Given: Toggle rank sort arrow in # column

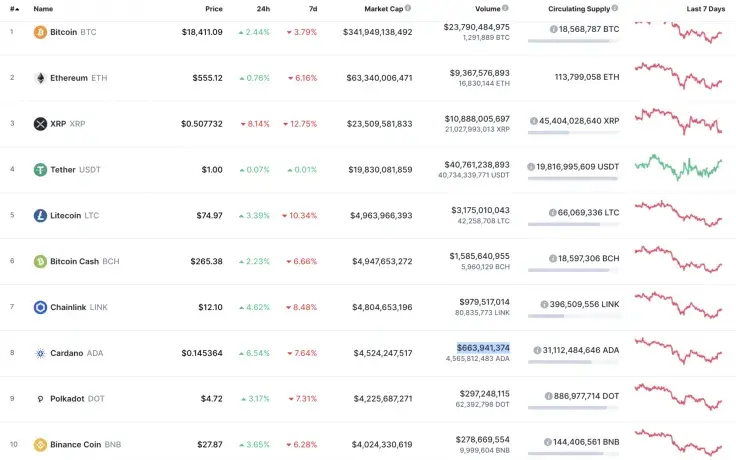Looking at the screenshot, I should [16, 8].
